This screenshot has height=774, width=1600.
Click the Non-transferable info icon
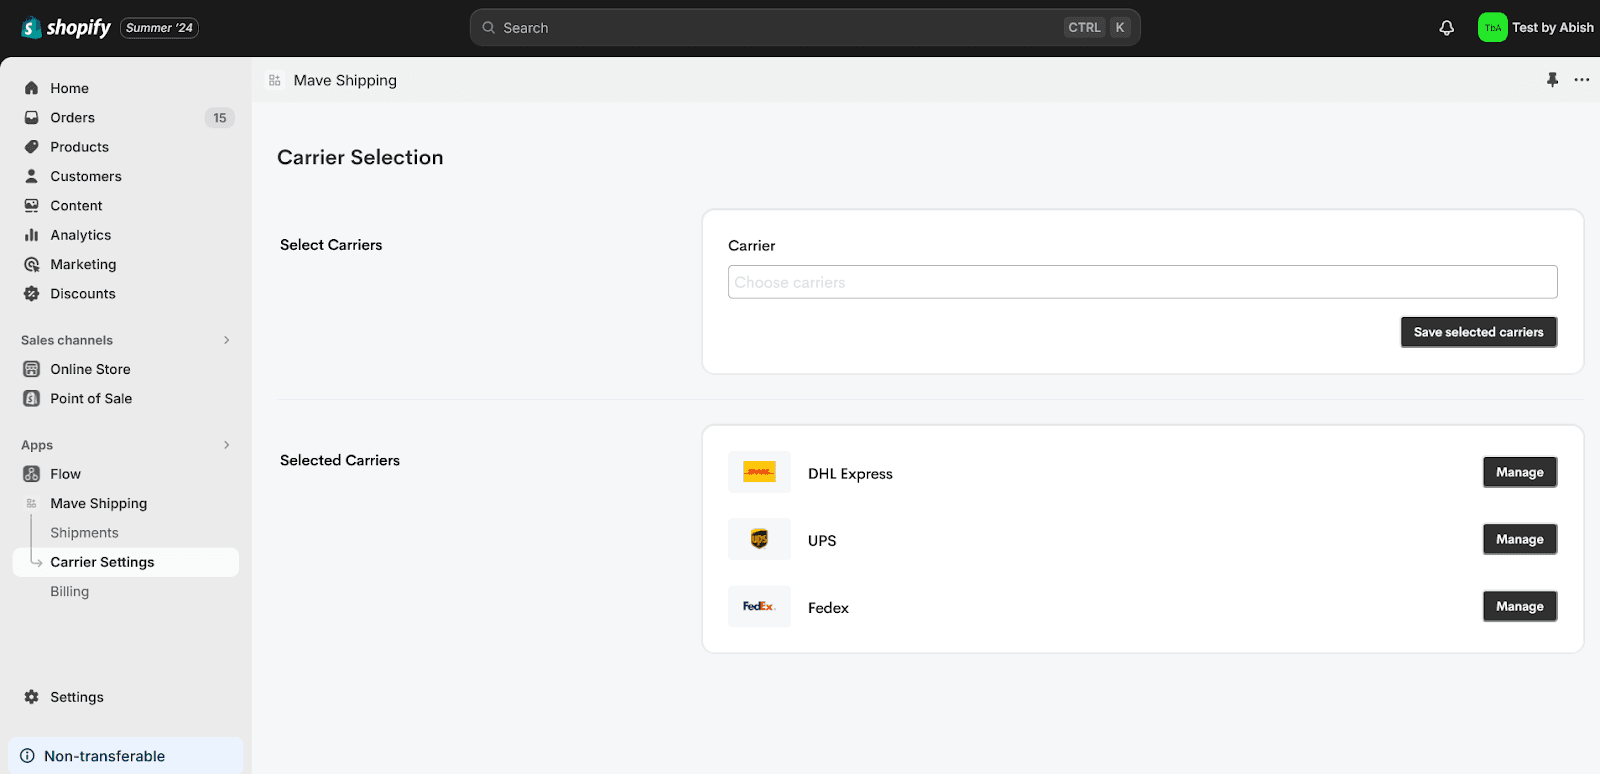click(x=28, y=756)
